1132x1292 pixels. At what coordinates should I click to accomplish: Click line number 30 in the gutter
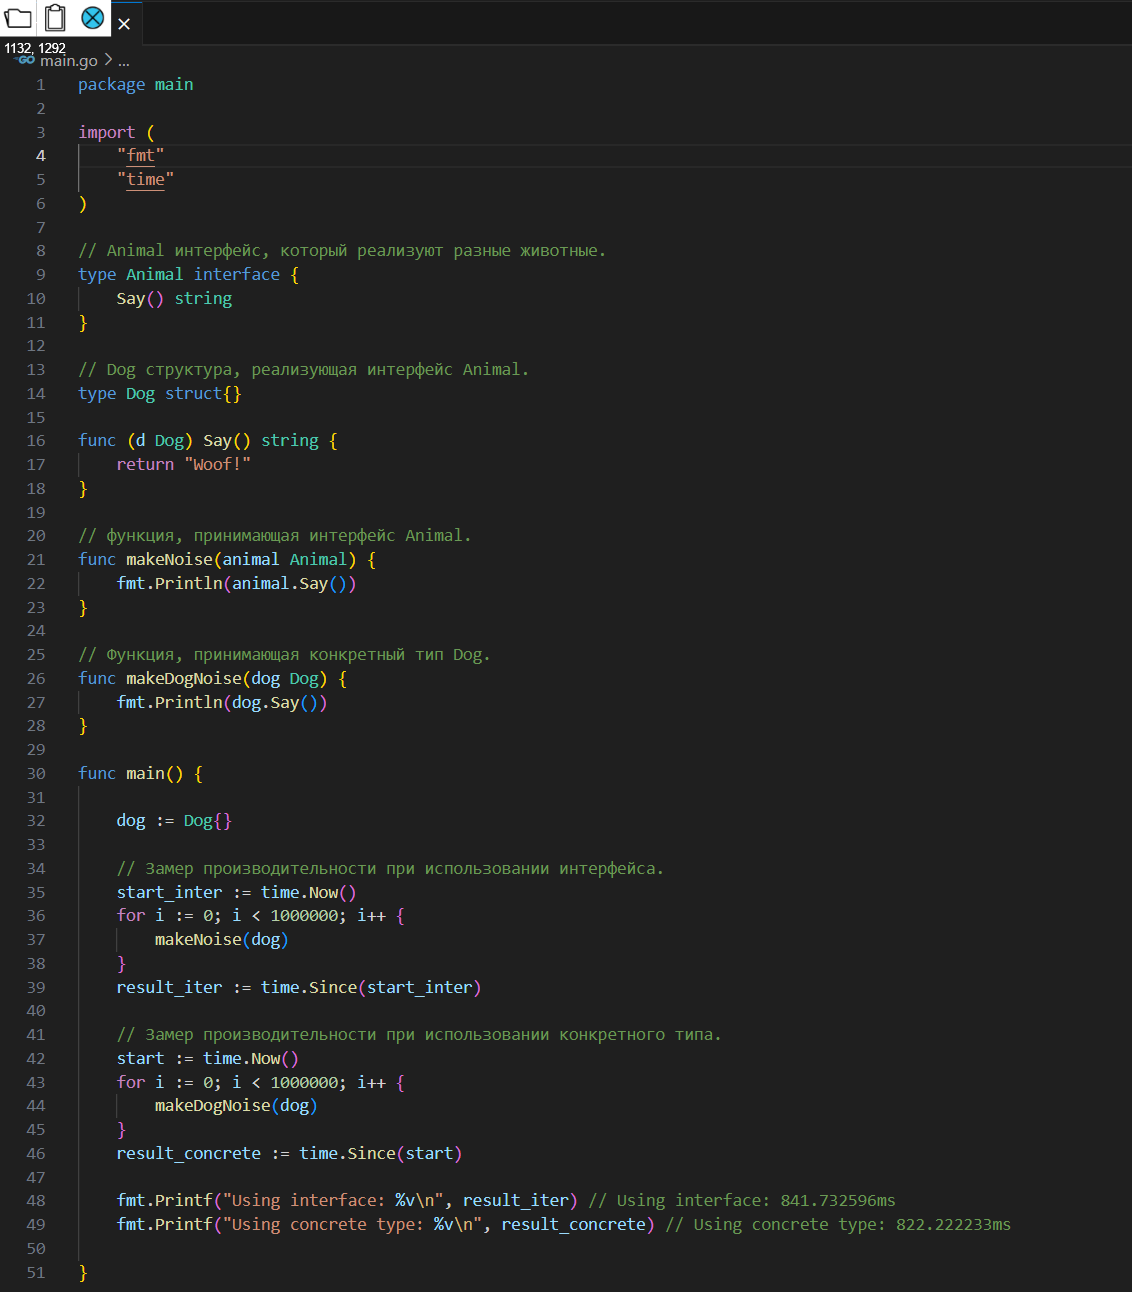coord(36,773)
